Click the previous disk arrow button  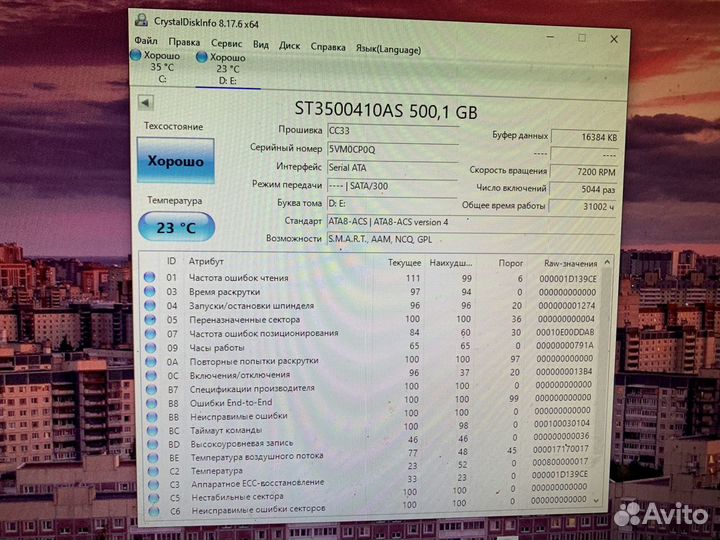146,102
